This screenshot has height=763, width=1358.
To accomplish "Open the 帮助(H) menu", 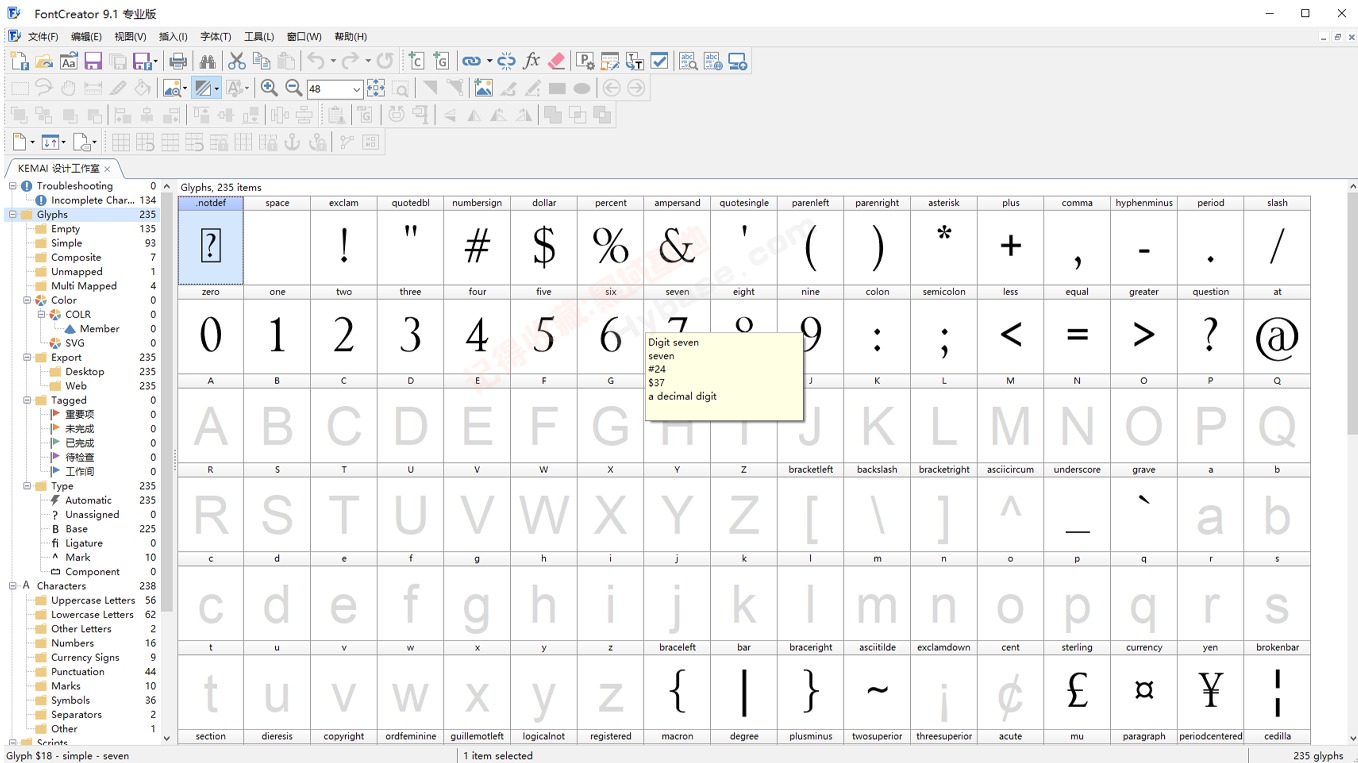I will (349, 36).
